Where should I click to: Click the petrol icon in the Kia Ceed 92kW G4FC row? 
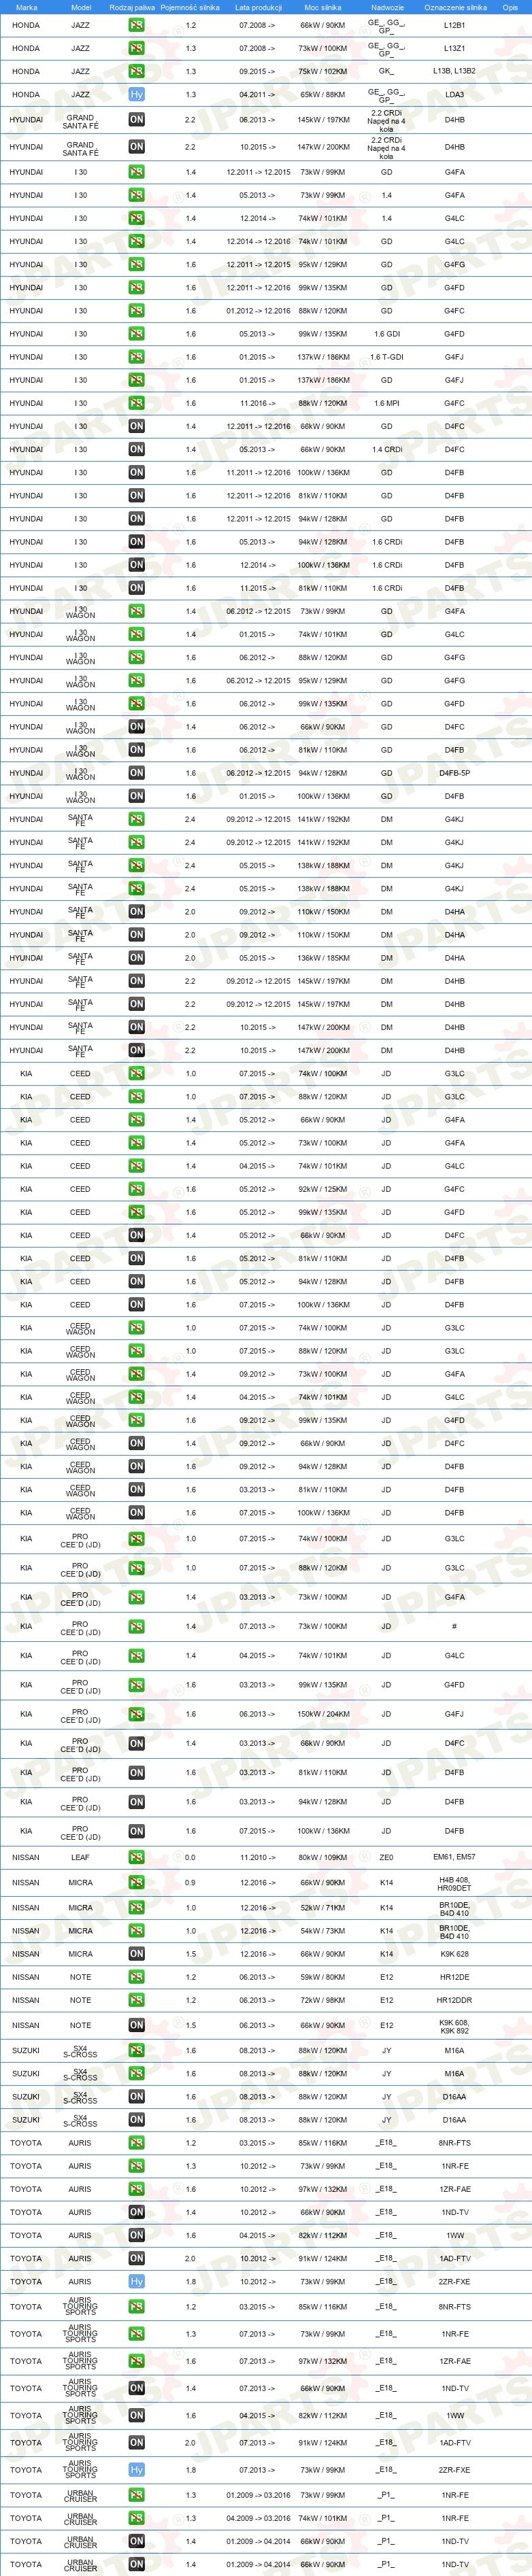point(136,1189)
